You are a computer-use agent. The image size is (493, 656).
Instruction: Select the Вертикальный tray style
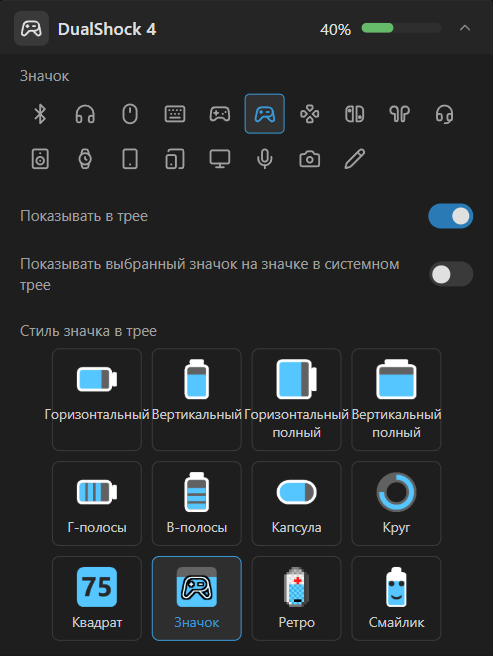pos(197,400)
